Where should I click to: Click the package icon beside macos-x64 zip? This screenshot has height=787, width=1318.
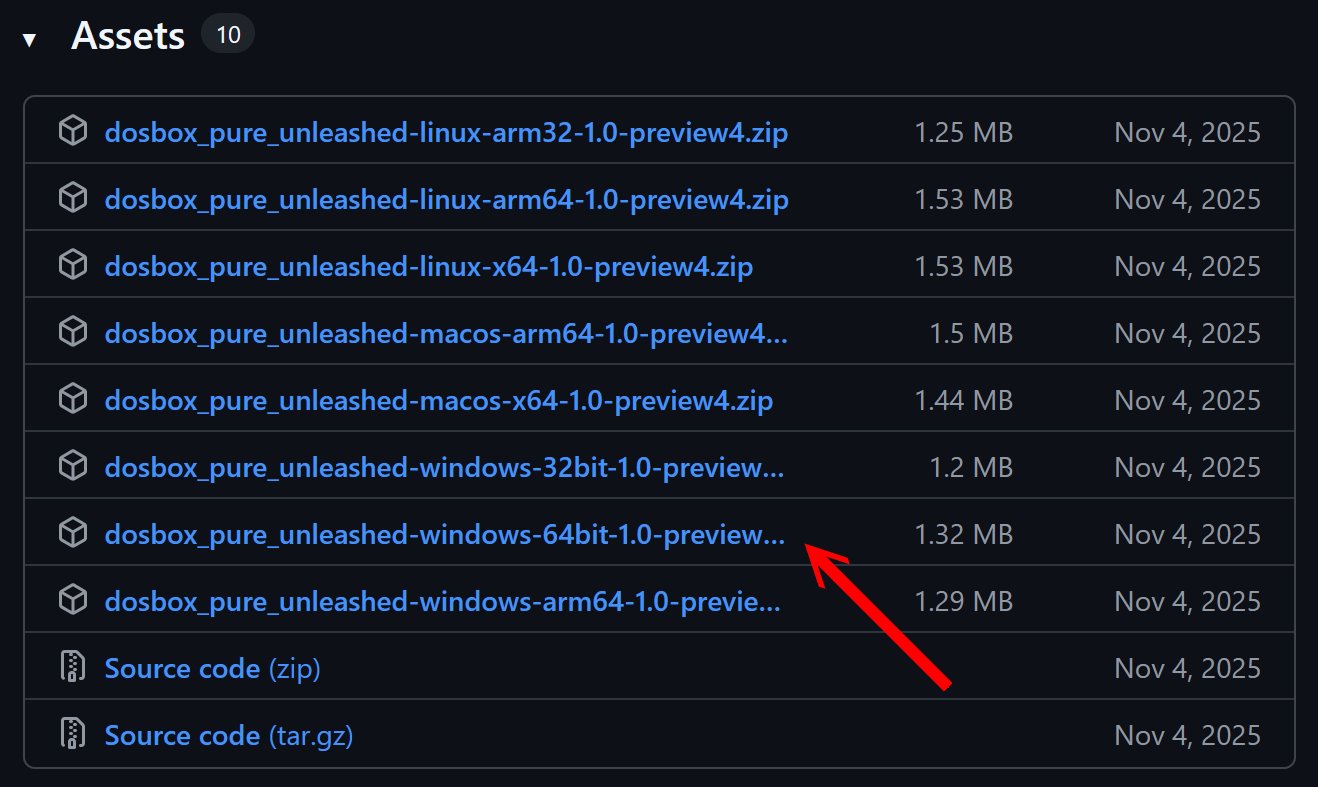72,399
